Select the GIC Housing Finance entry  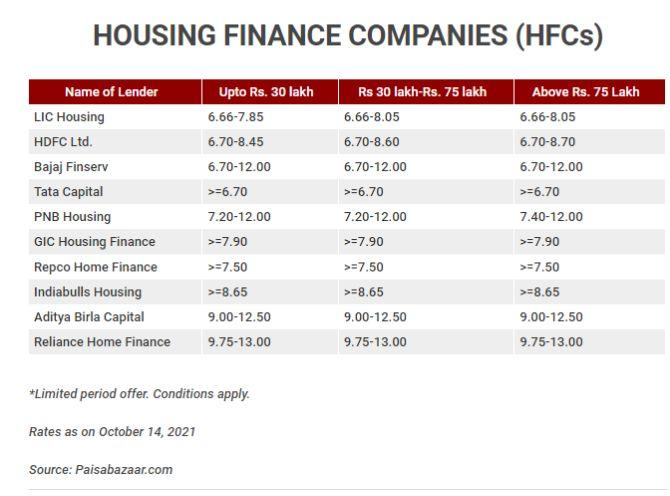tap(94, 242)
